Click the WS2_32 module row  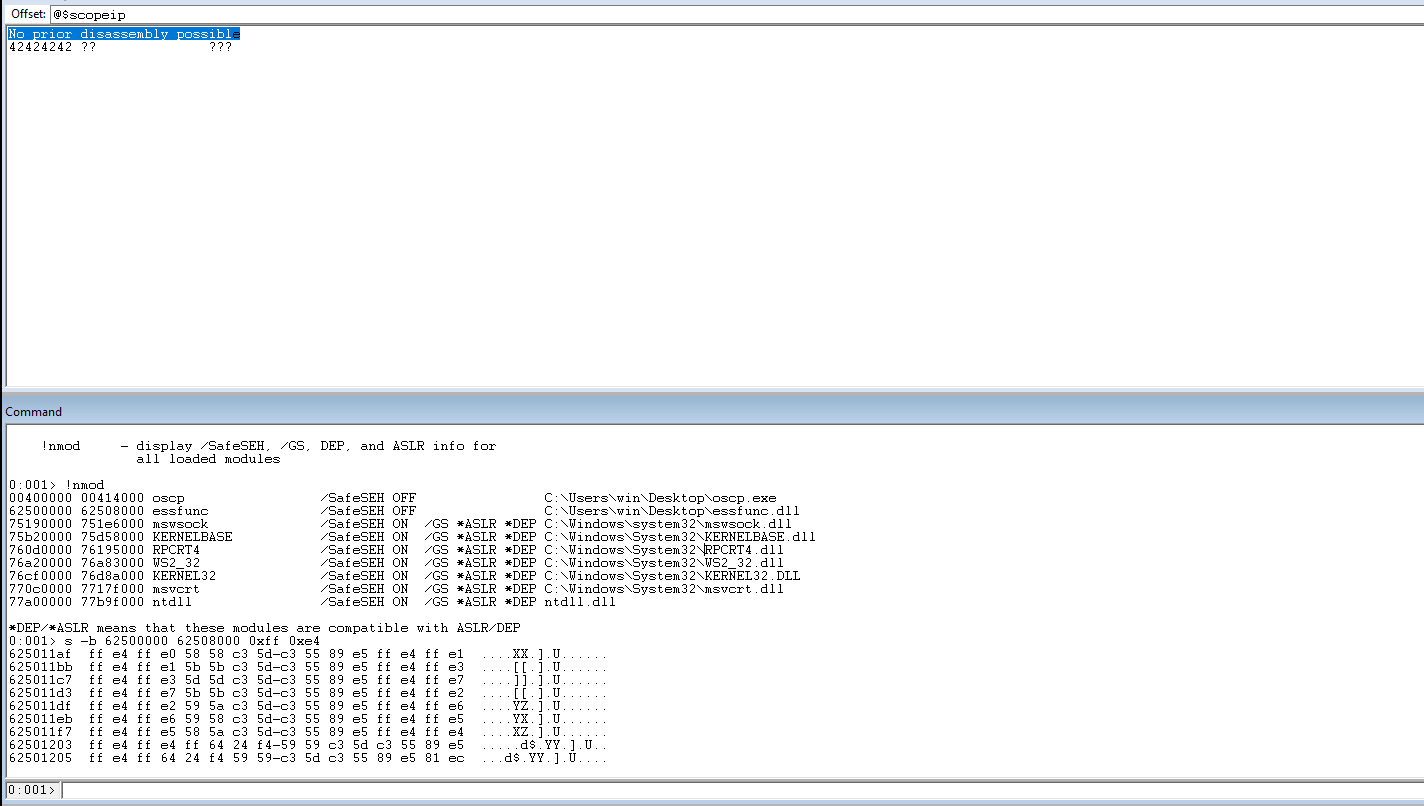pos(176,563)
